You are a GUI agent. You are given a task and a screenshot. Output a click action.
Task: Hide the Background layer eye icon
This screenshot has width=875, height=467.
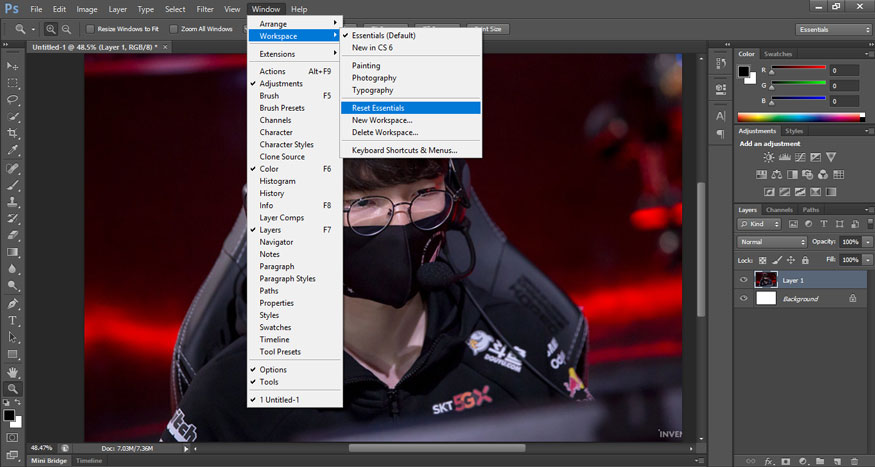743,299
